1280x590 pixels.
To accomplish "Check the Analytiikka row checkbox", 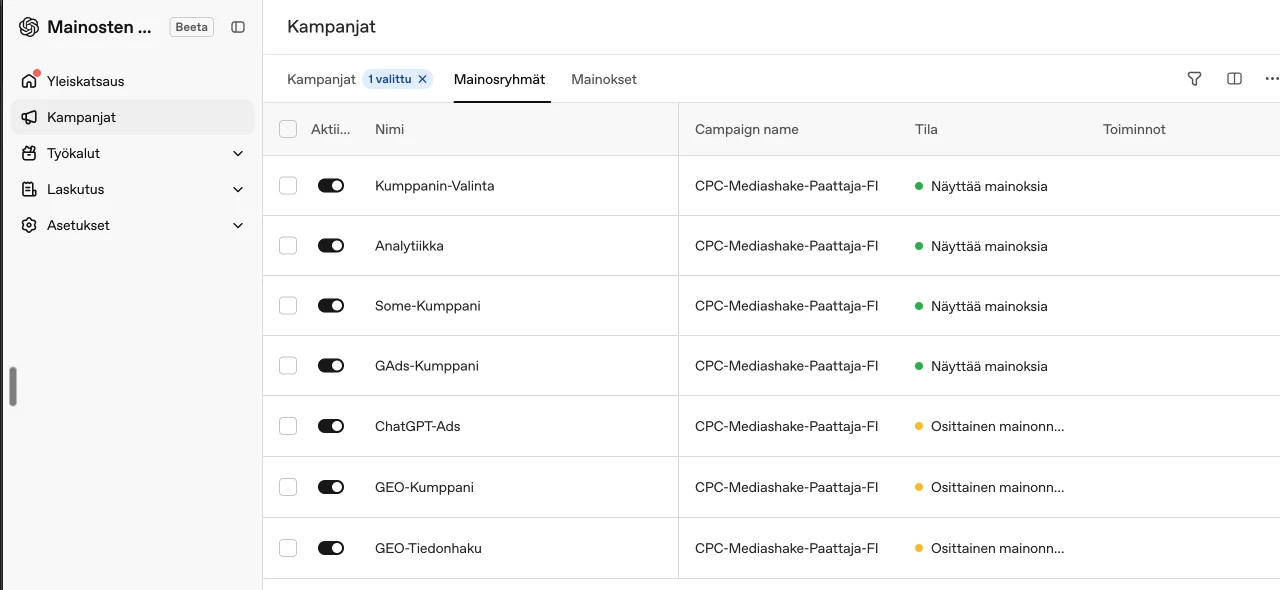I will point(288,246).
